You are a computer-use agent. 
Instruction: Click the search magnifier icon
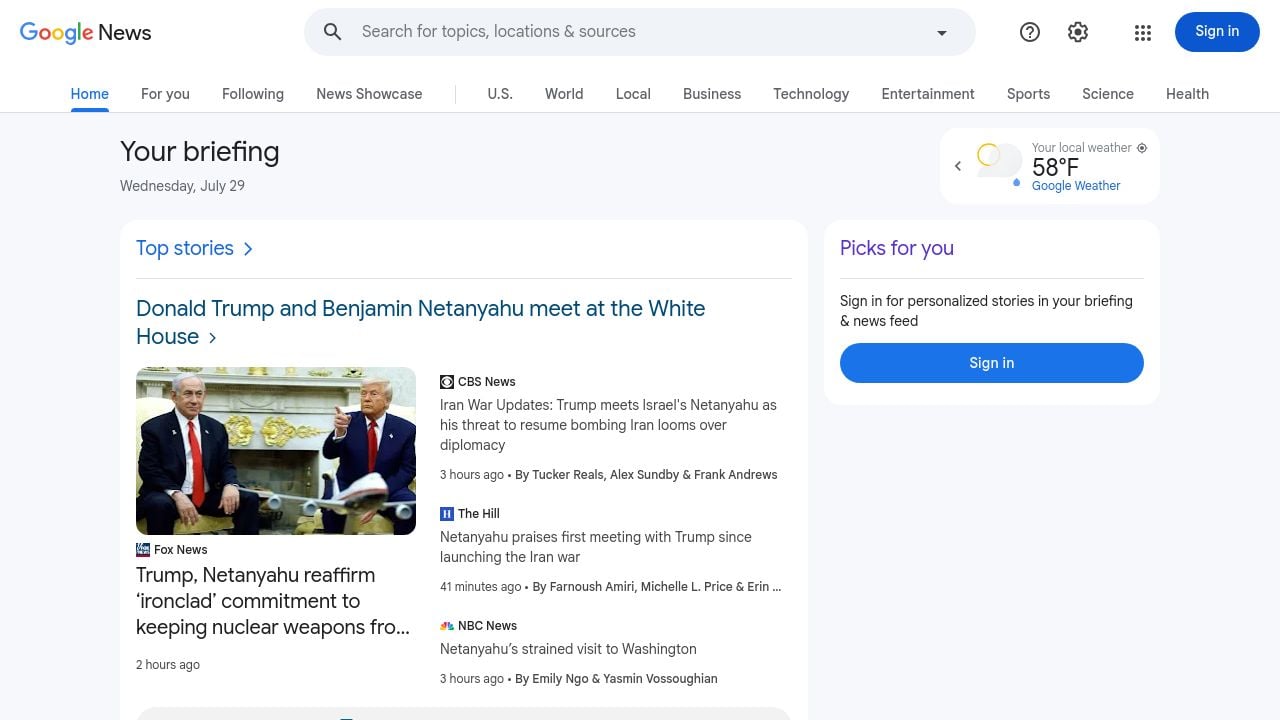click(x=333, y=32)
